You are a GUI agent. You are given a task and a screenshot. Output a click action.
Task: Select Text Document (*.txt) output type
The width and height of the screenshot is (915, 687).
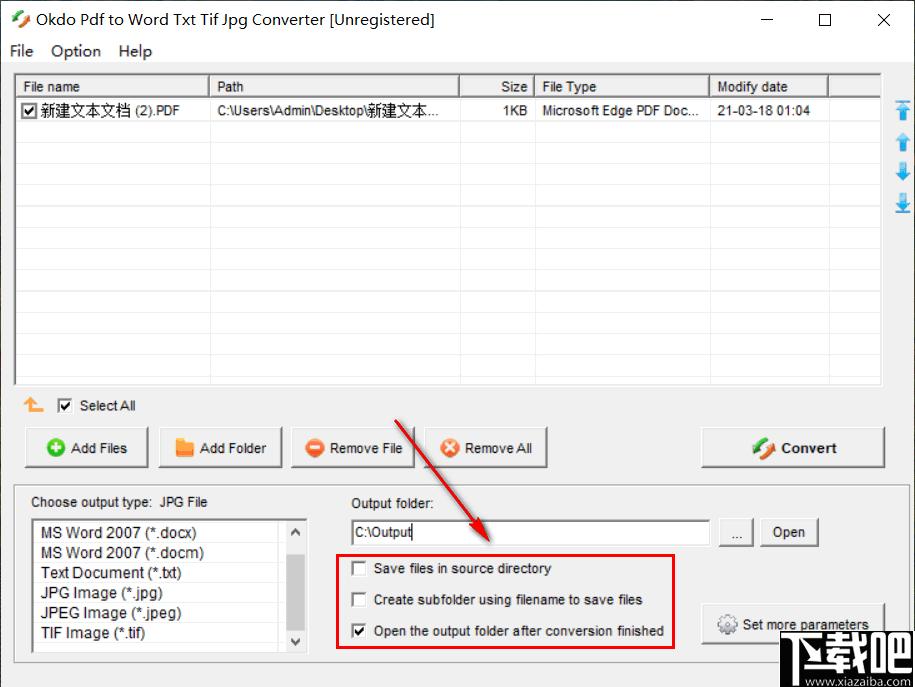point(155,573)
